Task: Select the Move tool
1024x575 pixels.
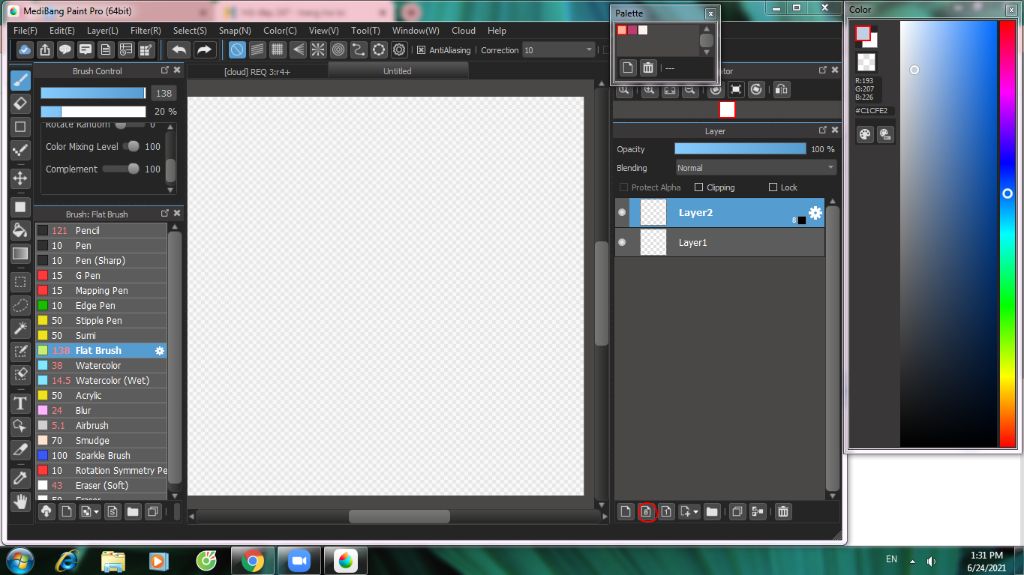Action: [x=20, y=178]
